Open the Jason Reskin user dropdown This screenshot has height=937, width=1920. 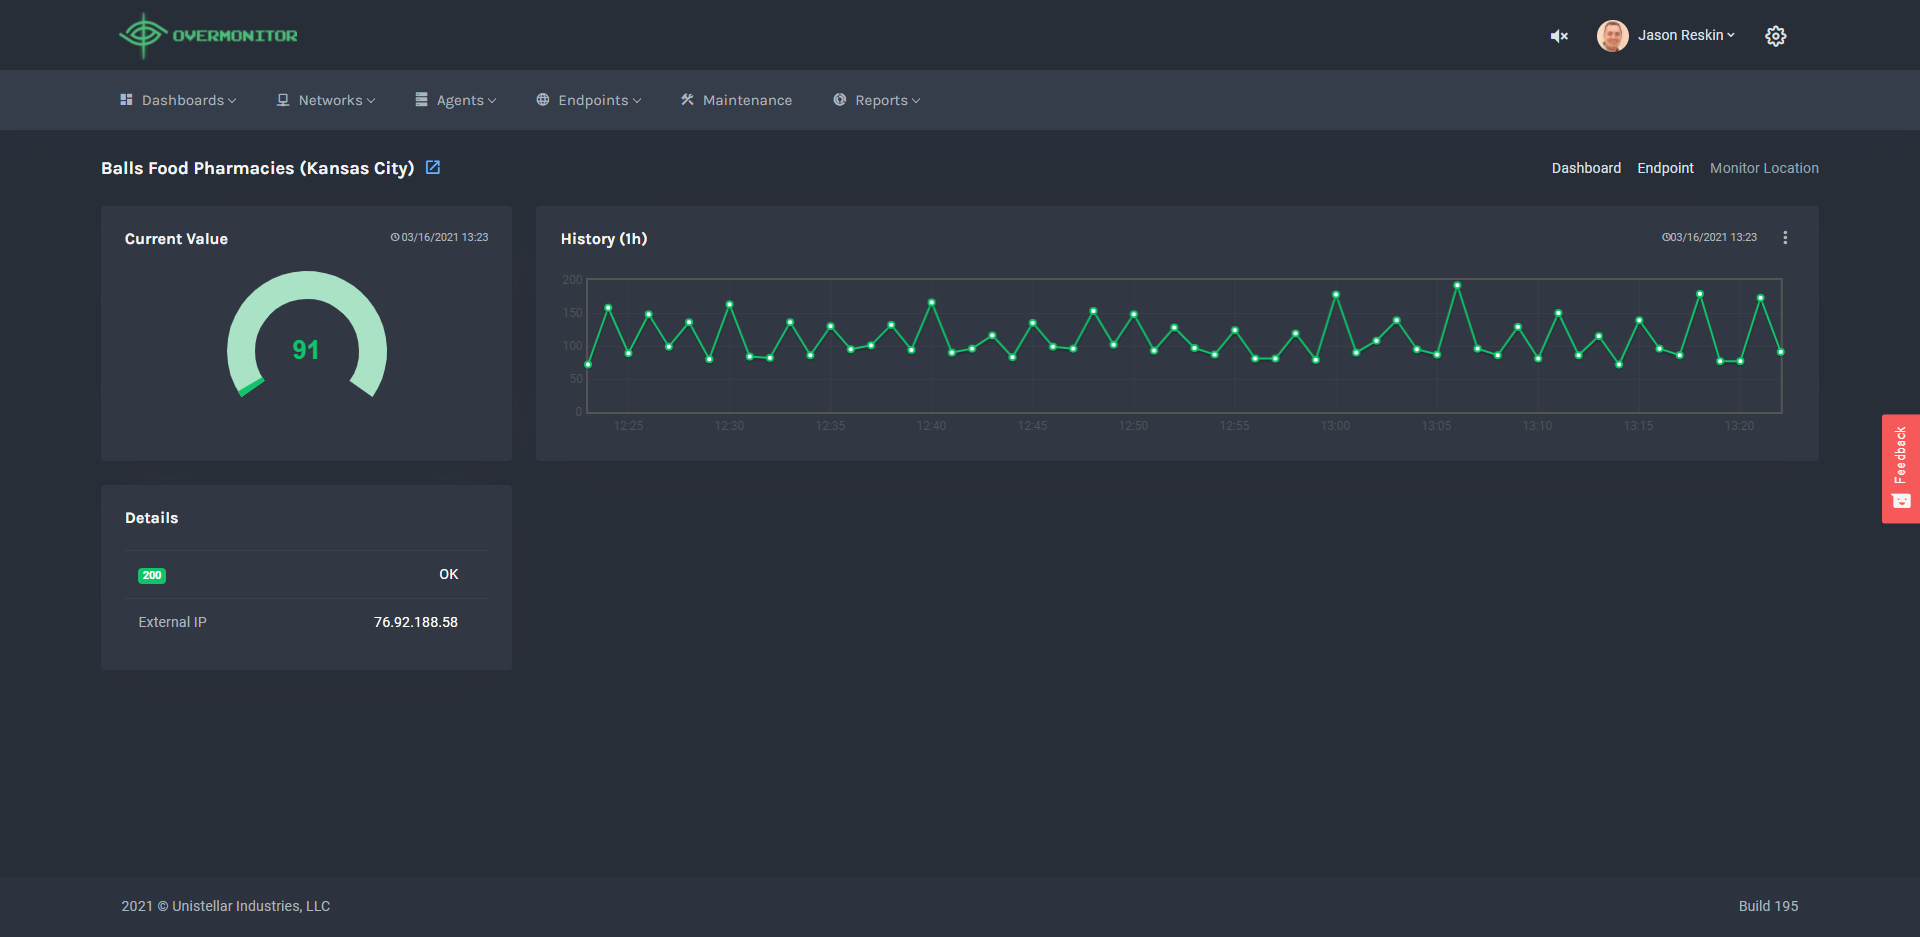point(1686,35)
